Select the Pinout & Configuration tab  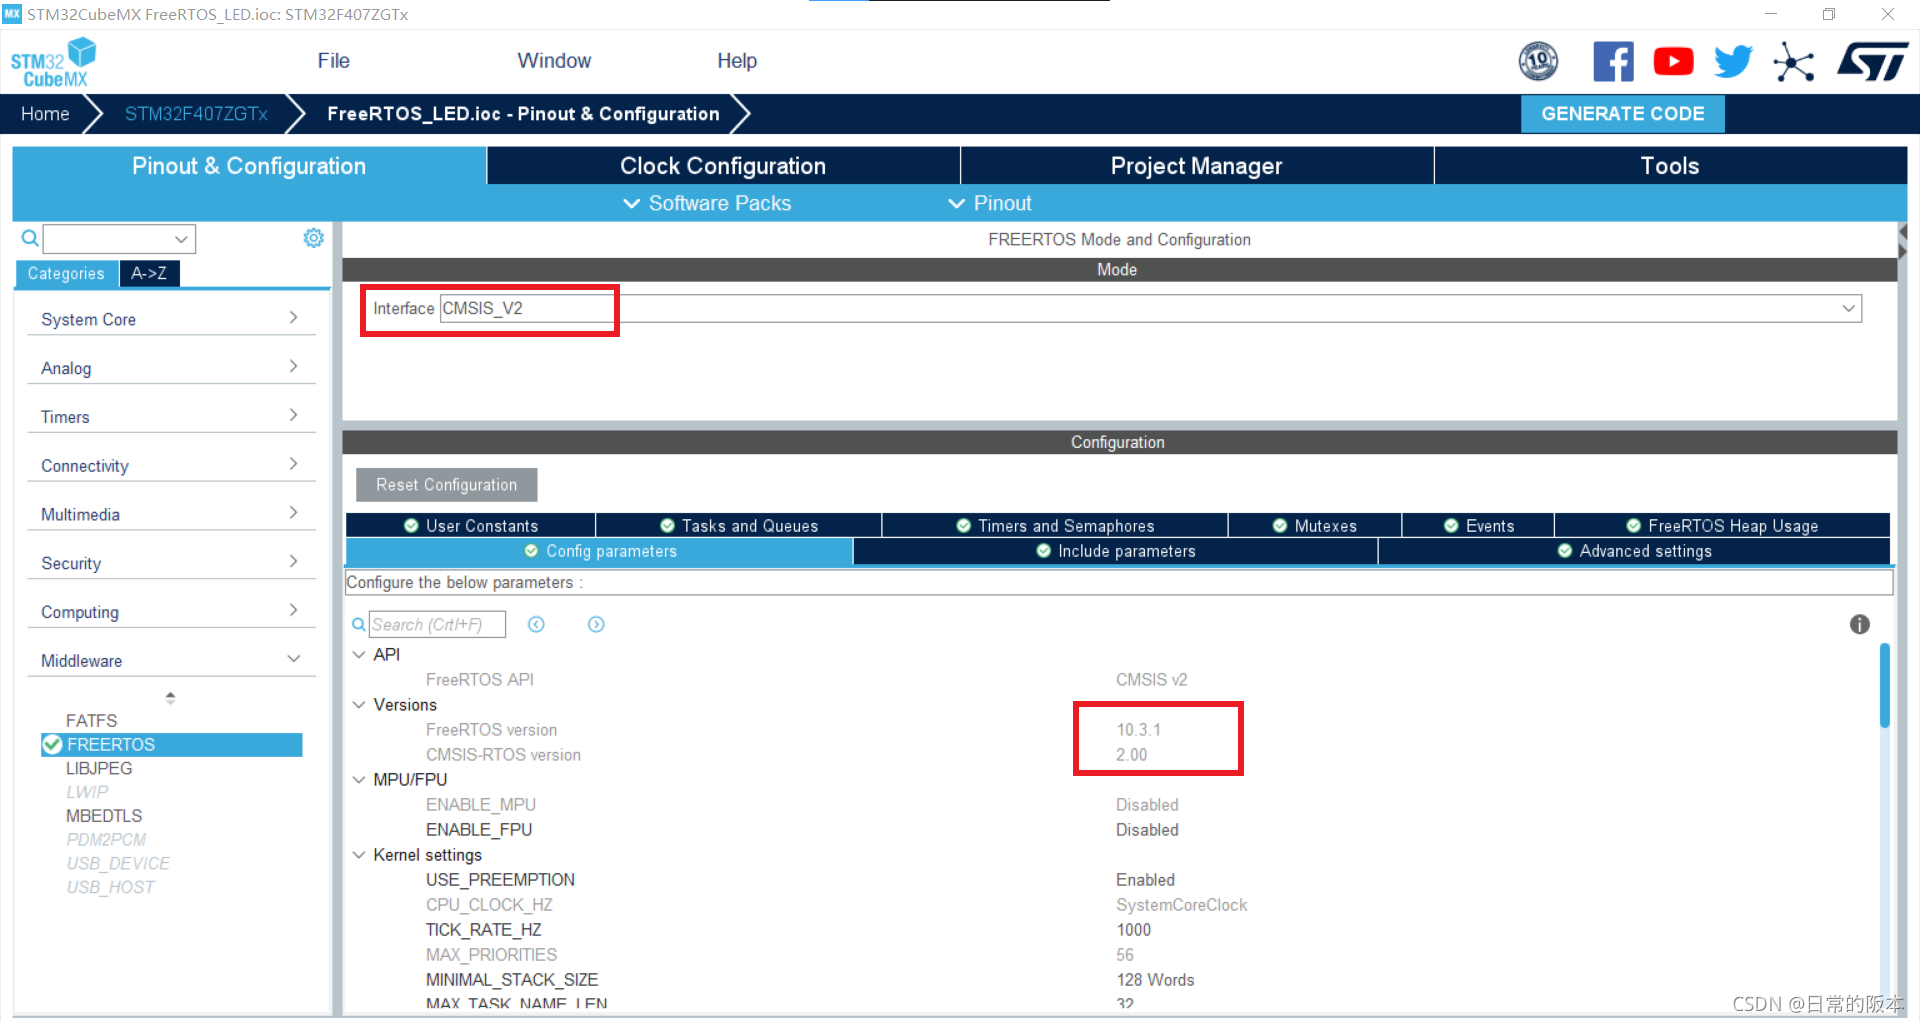(249, 166)
